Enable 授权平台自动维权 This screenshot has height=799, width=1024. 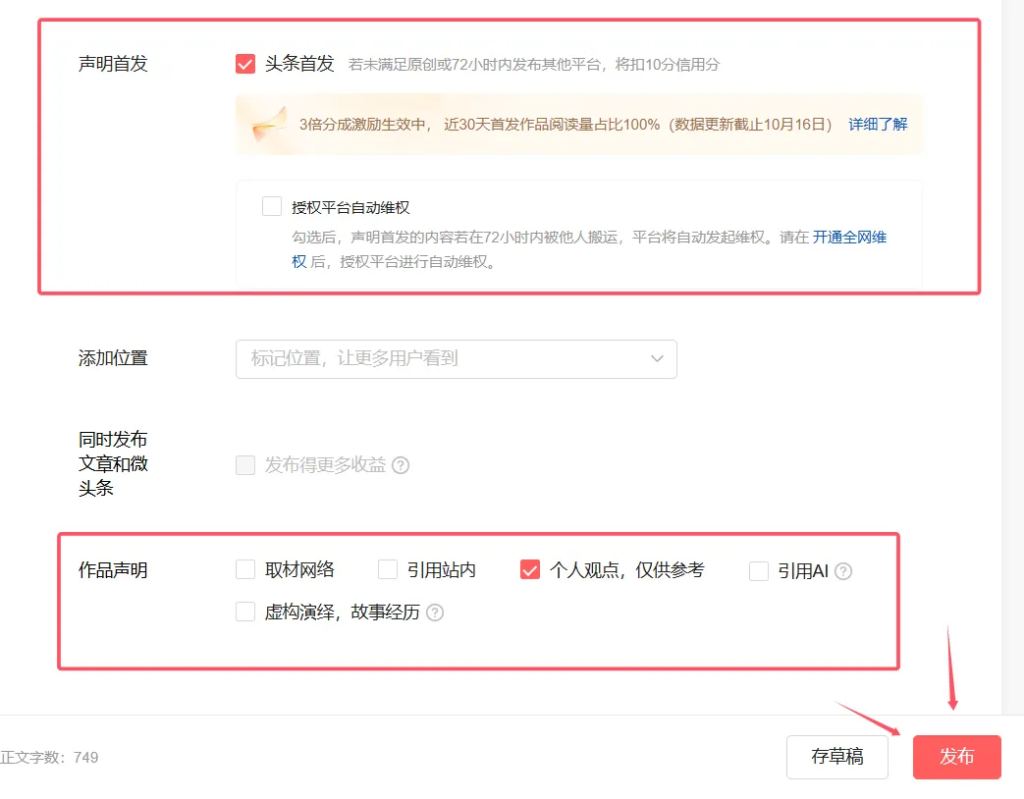pos(271,206)
